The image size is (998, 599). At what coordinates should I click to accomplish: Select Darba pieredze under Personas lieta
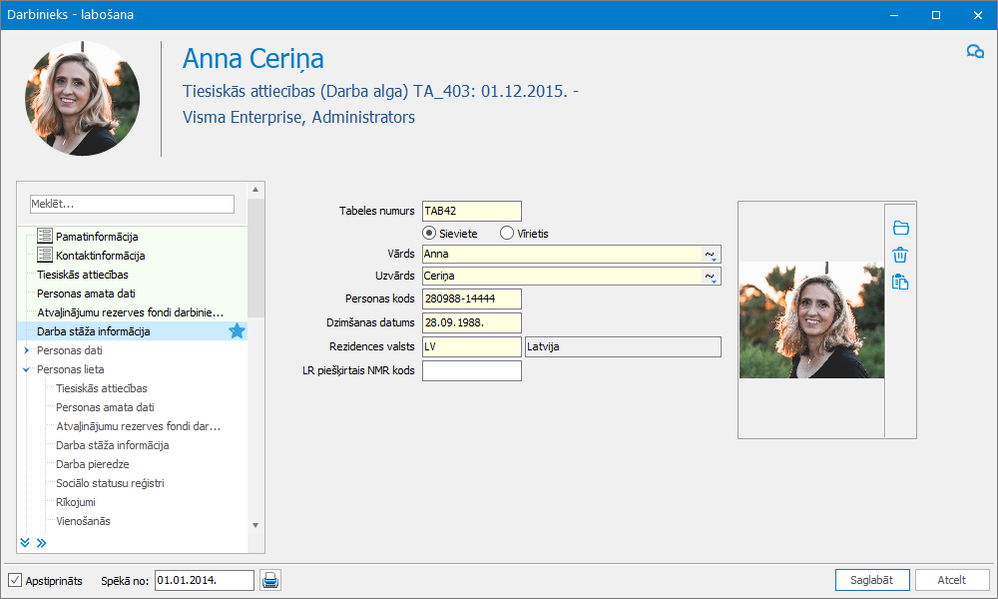point(92,464)
